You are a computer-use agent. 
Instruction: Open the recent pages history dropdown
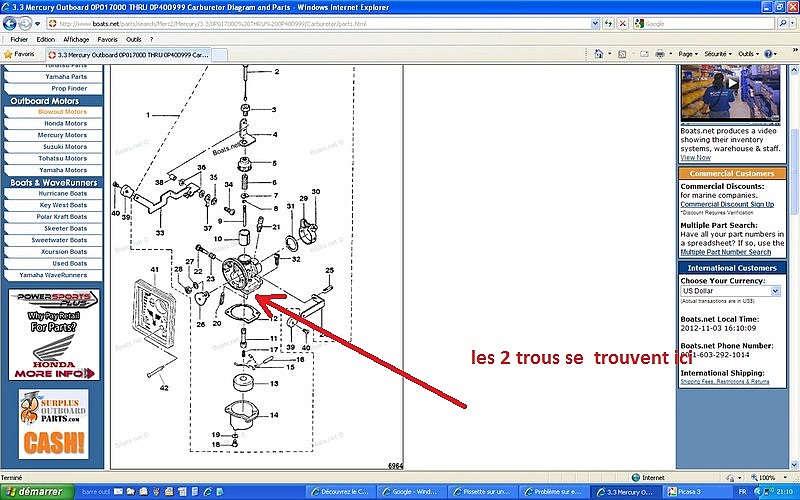[x=37, y=24]
